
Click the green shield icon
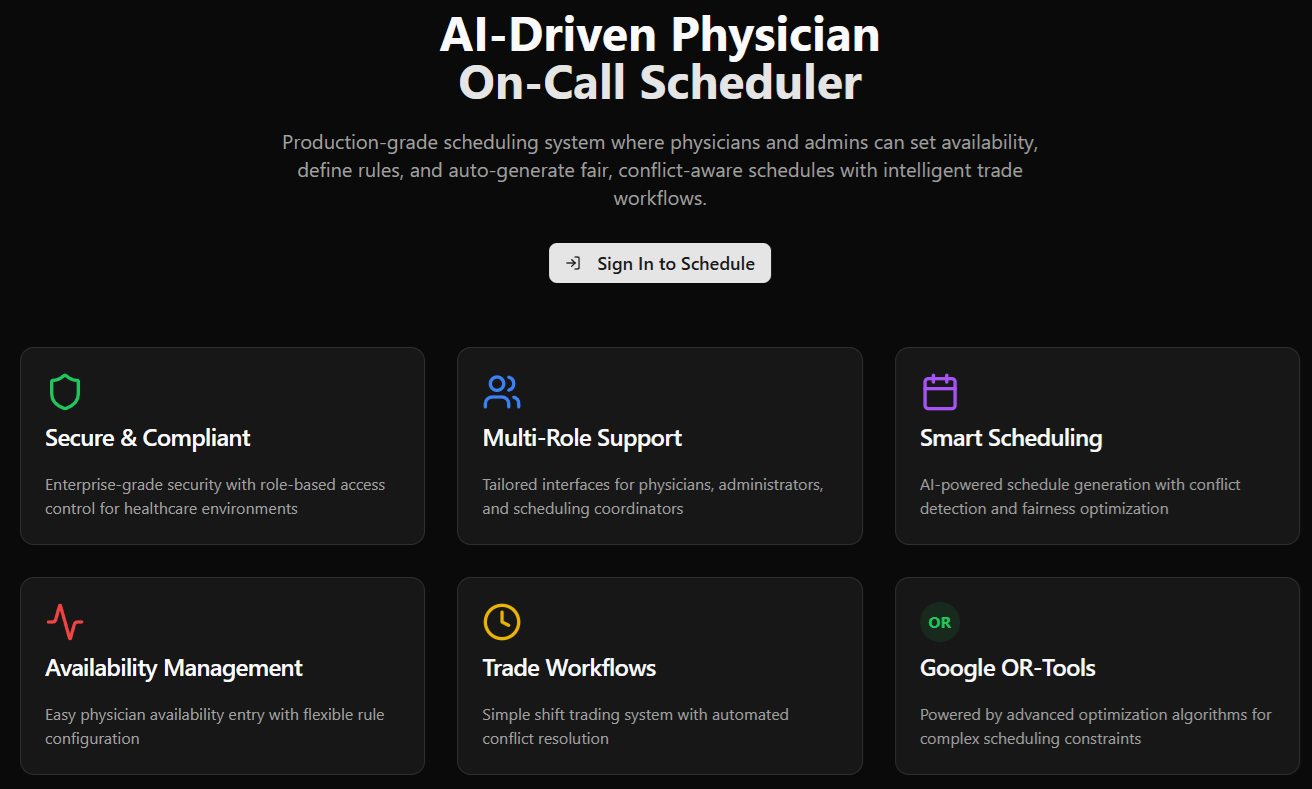[65, 392]
